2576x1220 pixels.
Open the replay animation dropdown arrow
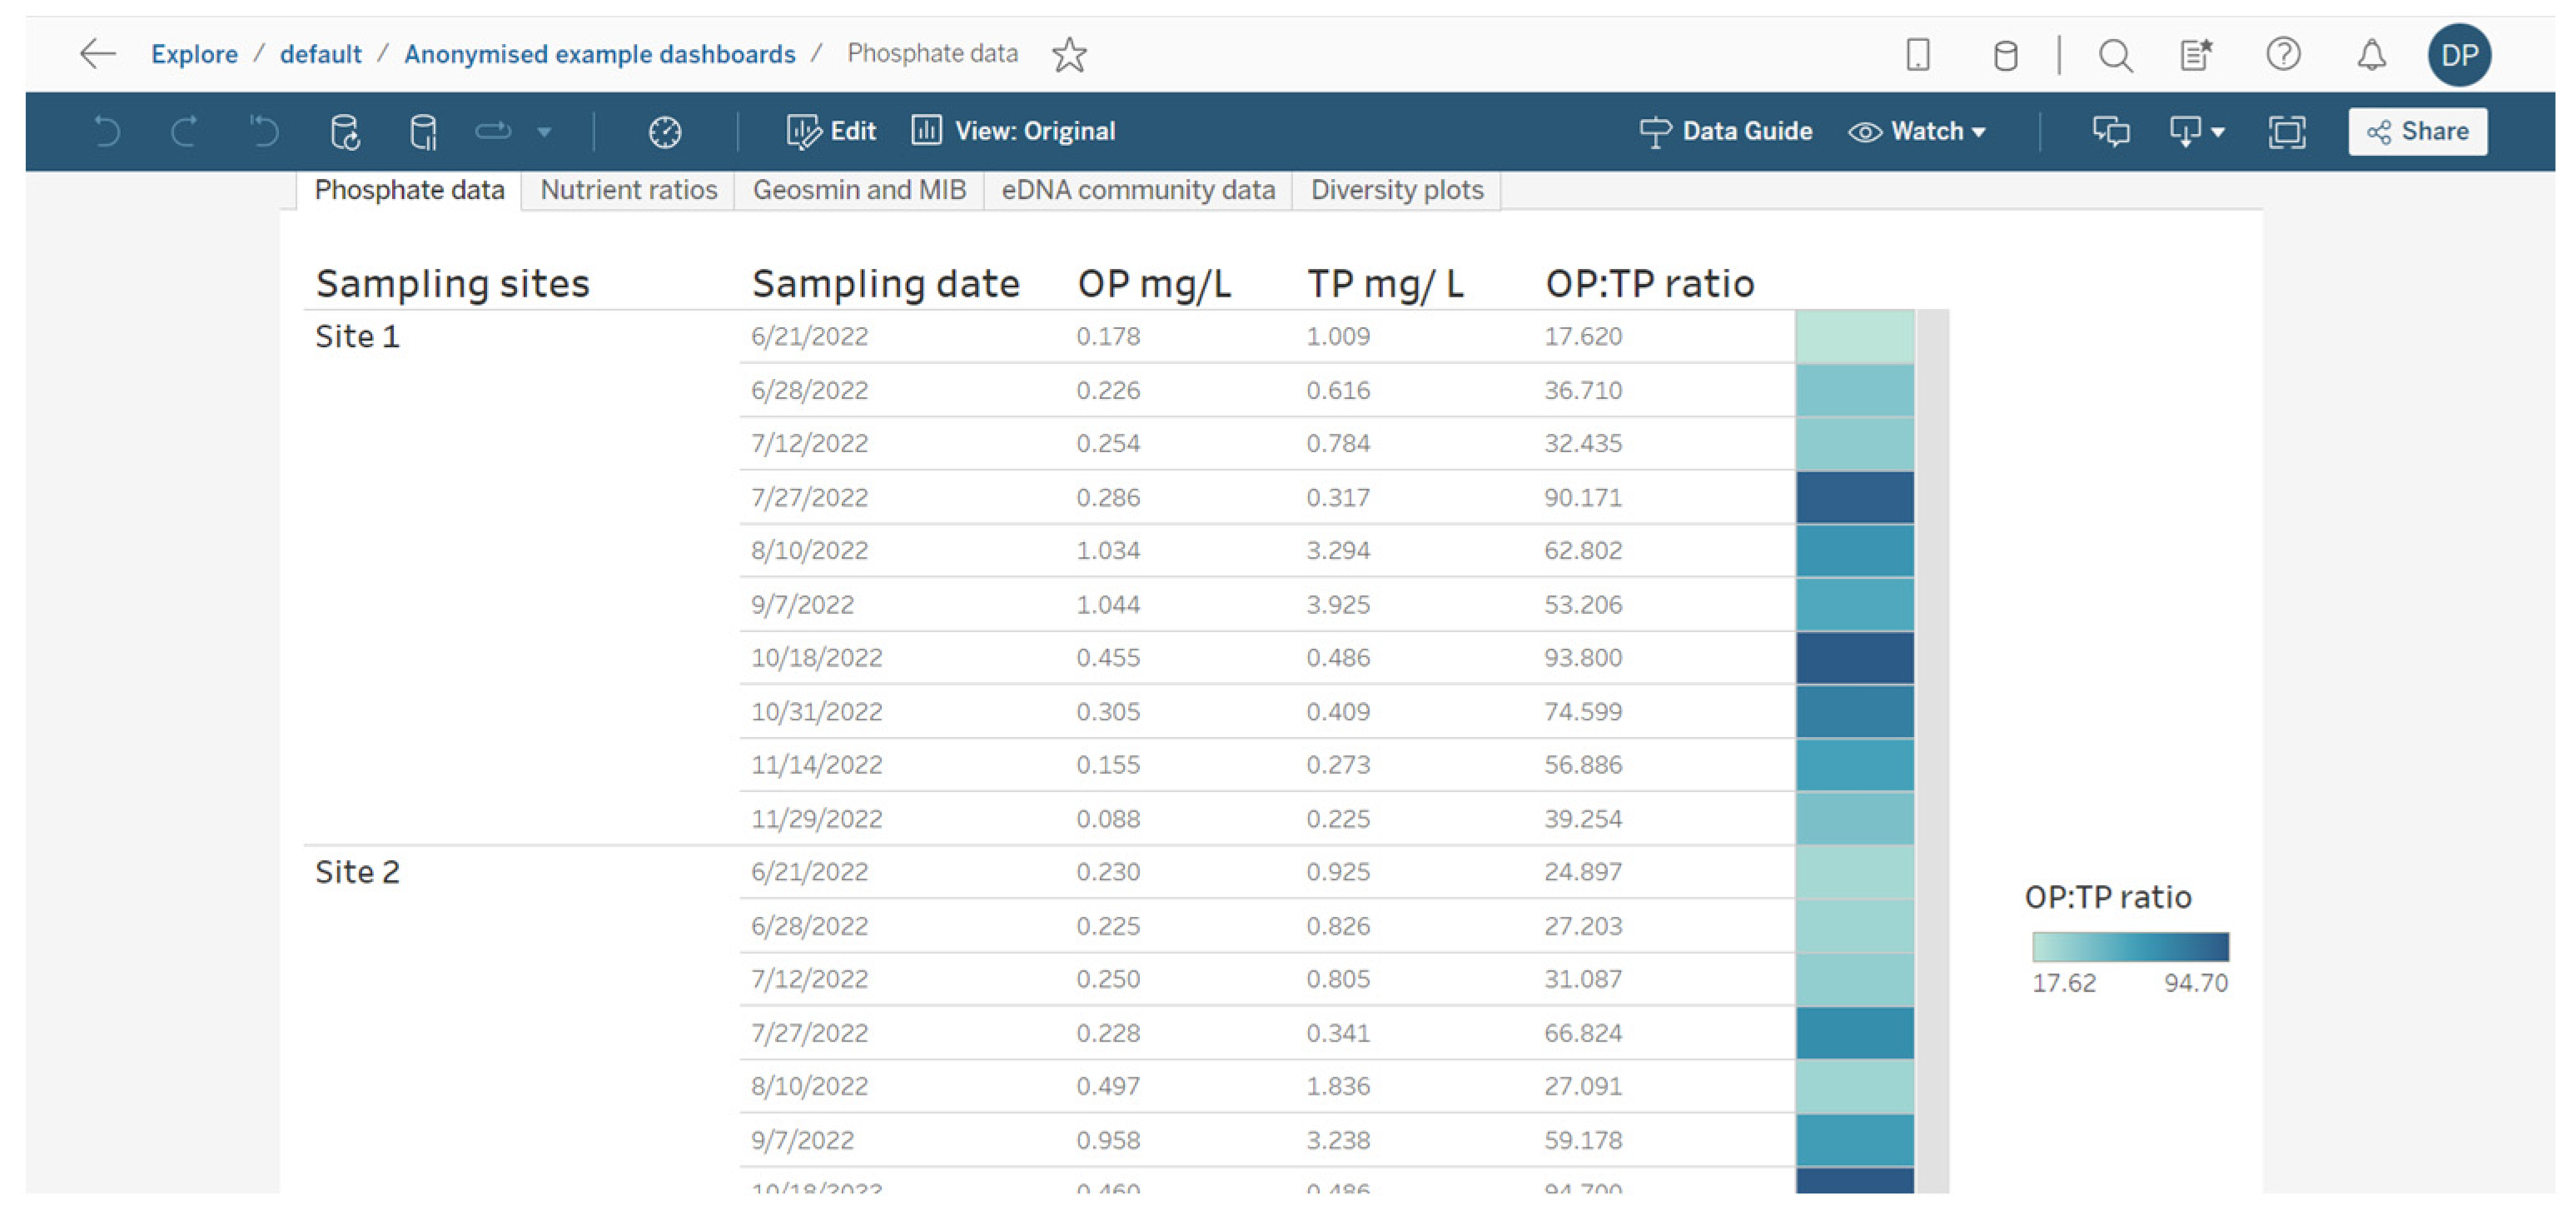[544, 131]
